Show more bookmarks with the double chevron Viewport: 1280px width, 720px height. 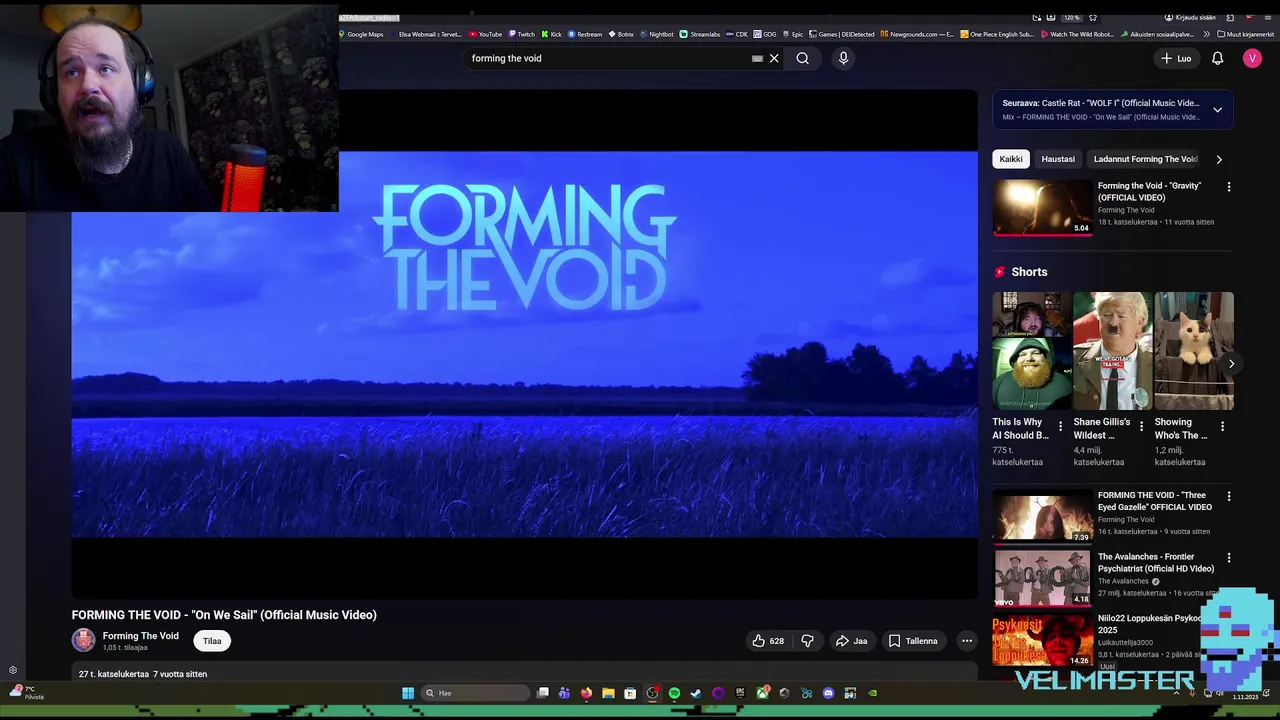pos(1206,34)
